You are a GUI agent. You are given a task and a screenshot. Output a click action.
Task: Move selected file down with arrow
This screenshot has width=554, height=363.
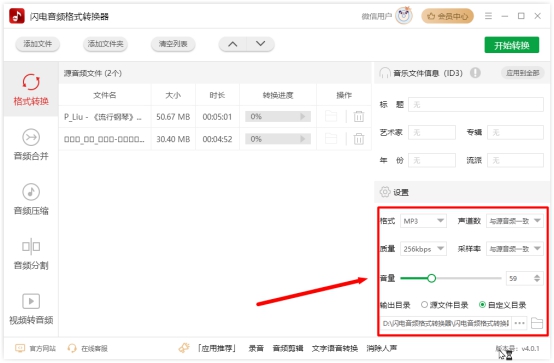260,44
